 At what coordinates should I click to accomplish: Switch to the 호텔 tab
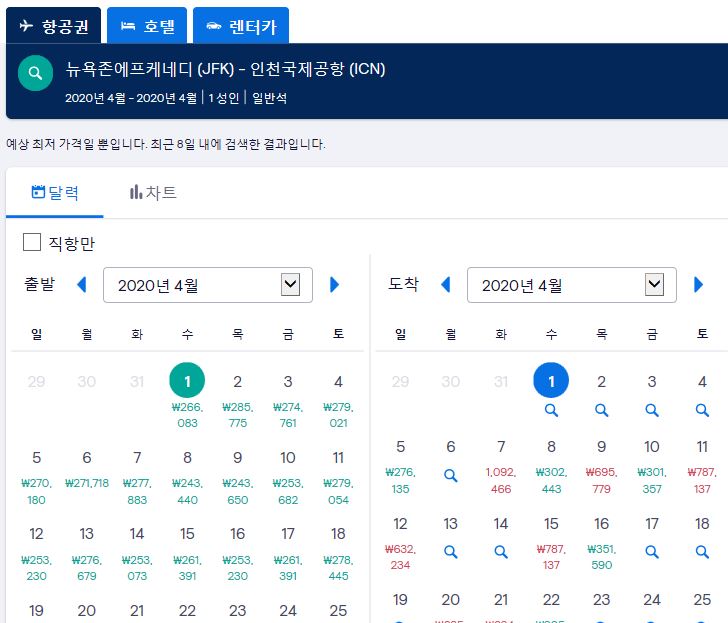point(147,26)
